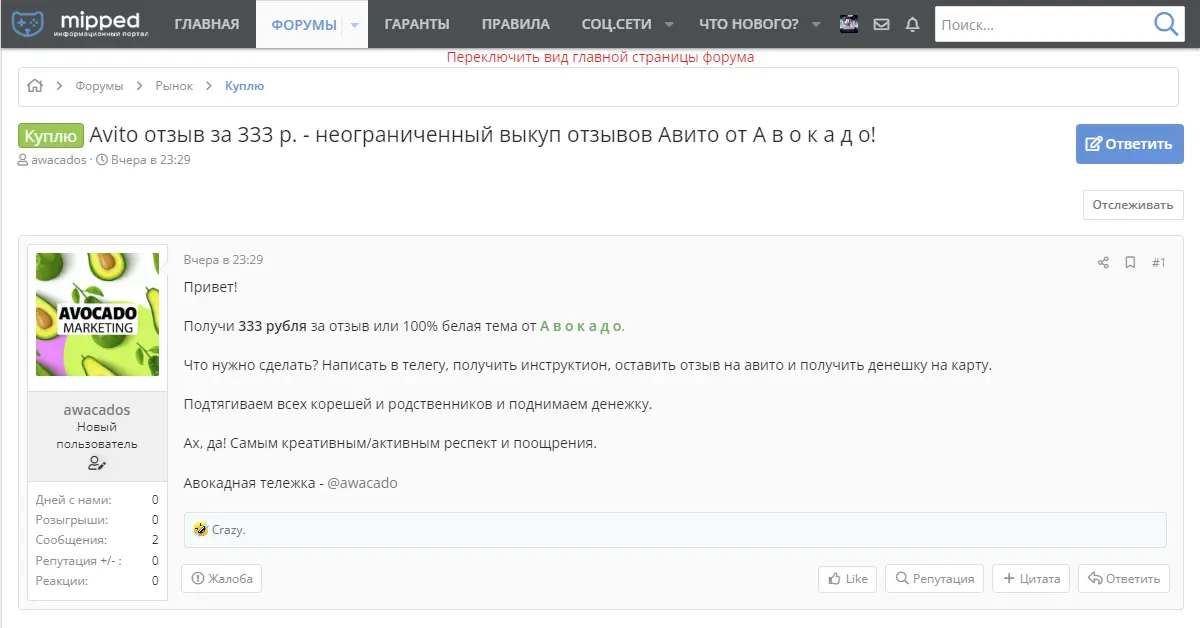Click the Репутация button
The height and width of the screenshot is (628, 1200).
[934, 578]
